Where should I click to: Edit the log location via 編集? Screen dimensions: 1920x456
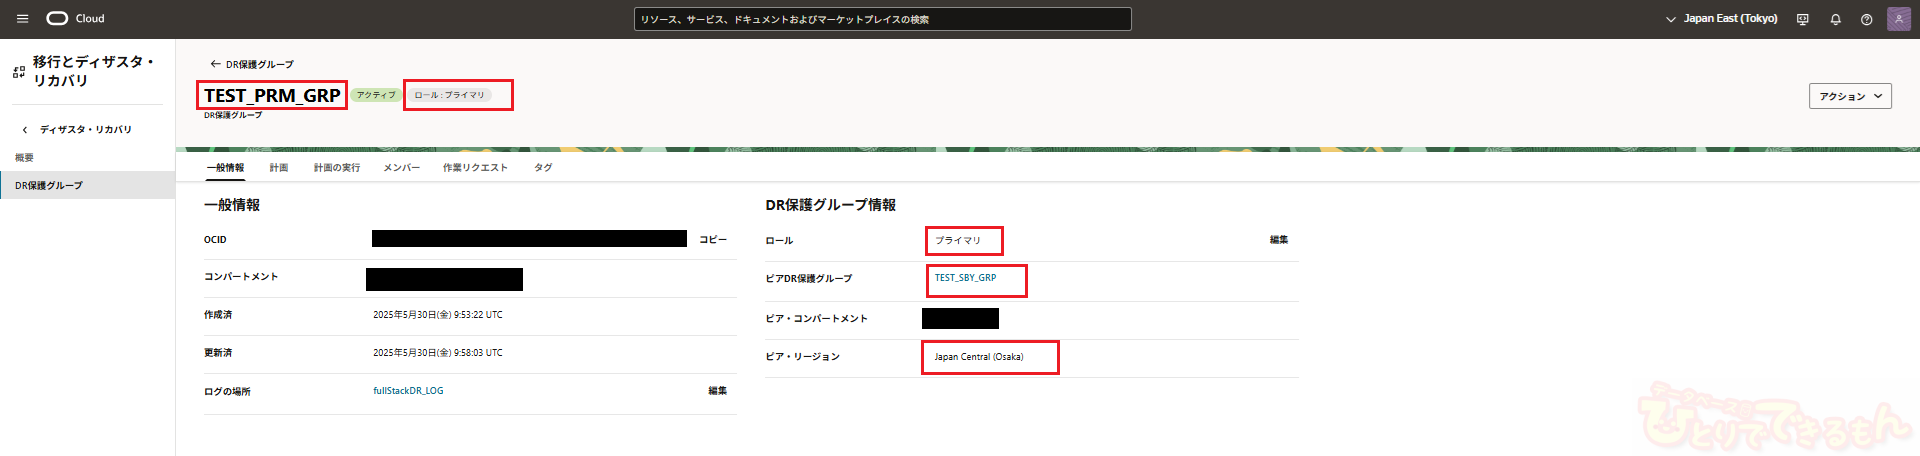(x=717, y=391)
